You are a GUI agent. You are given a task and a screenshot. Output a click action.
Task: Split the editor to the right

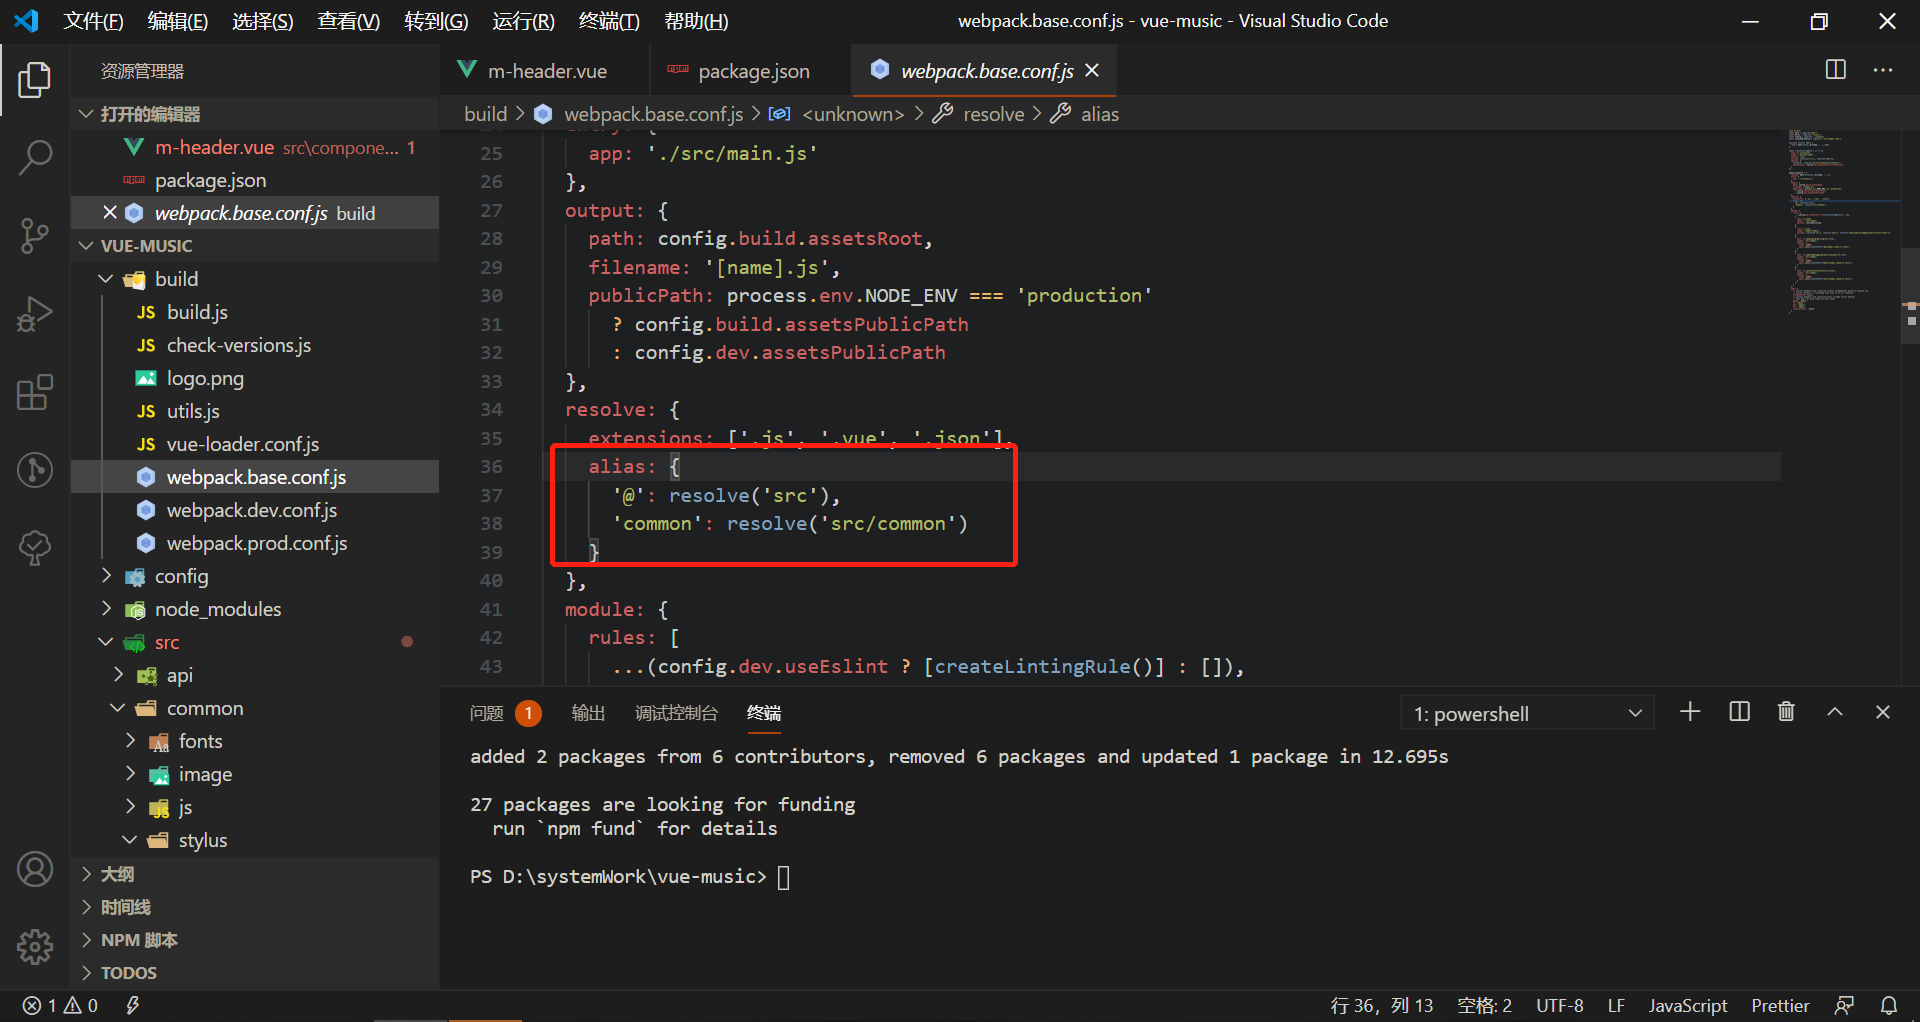click(x=1836, y=70)
